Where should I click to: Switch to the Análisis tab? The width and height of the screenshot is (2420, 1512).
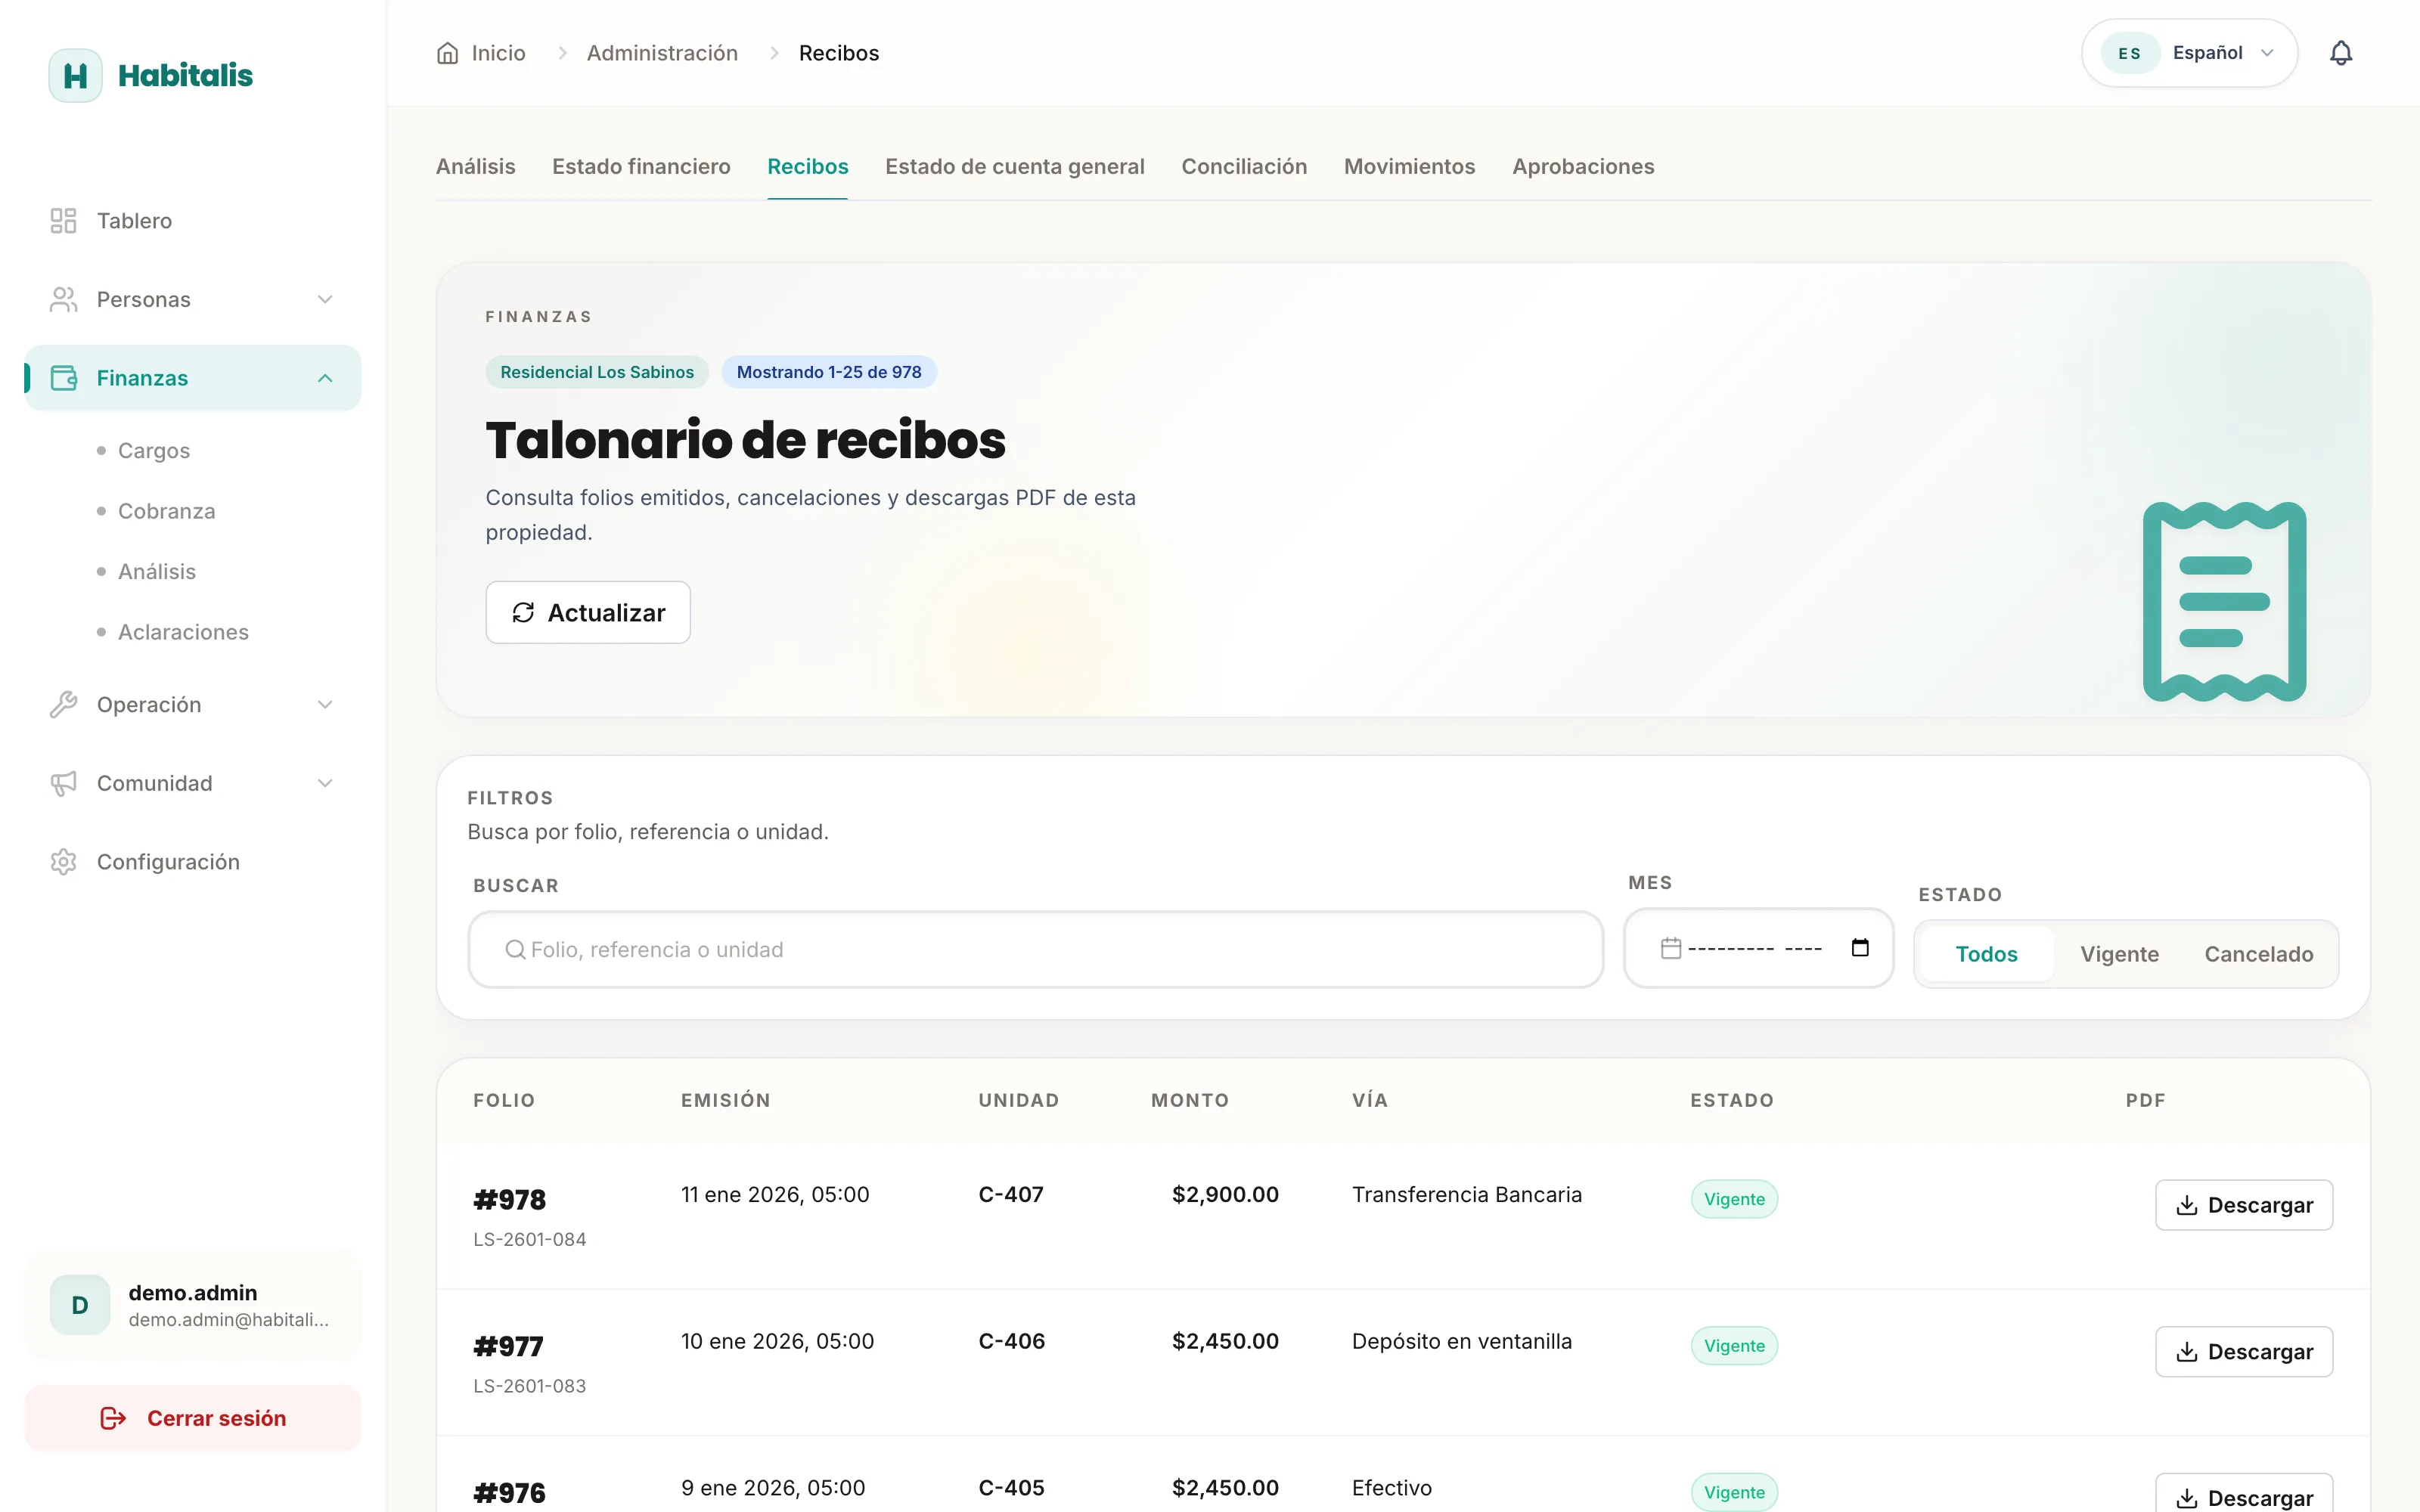click(476, 167)
